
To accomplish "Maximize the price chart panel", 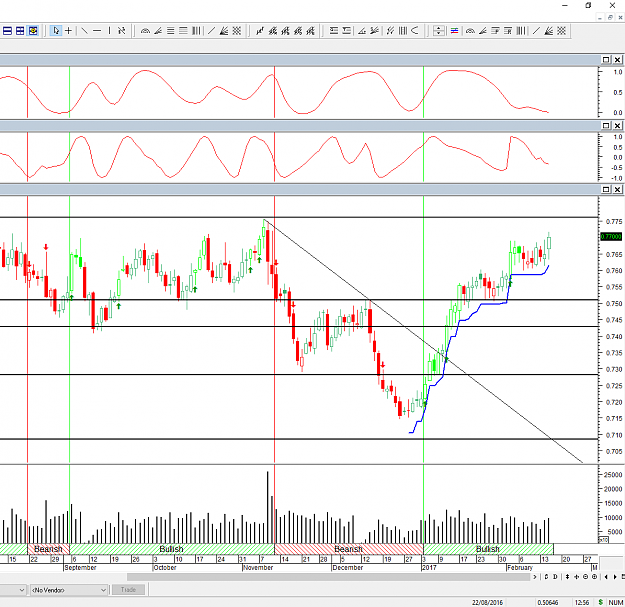I will (x=606, y=189).
